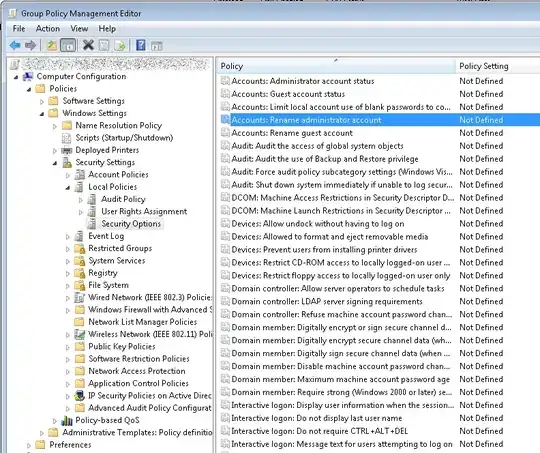Click the Show/Hide Action Pane icon
The width and height of the screenshot is (540, 453).
156,45
